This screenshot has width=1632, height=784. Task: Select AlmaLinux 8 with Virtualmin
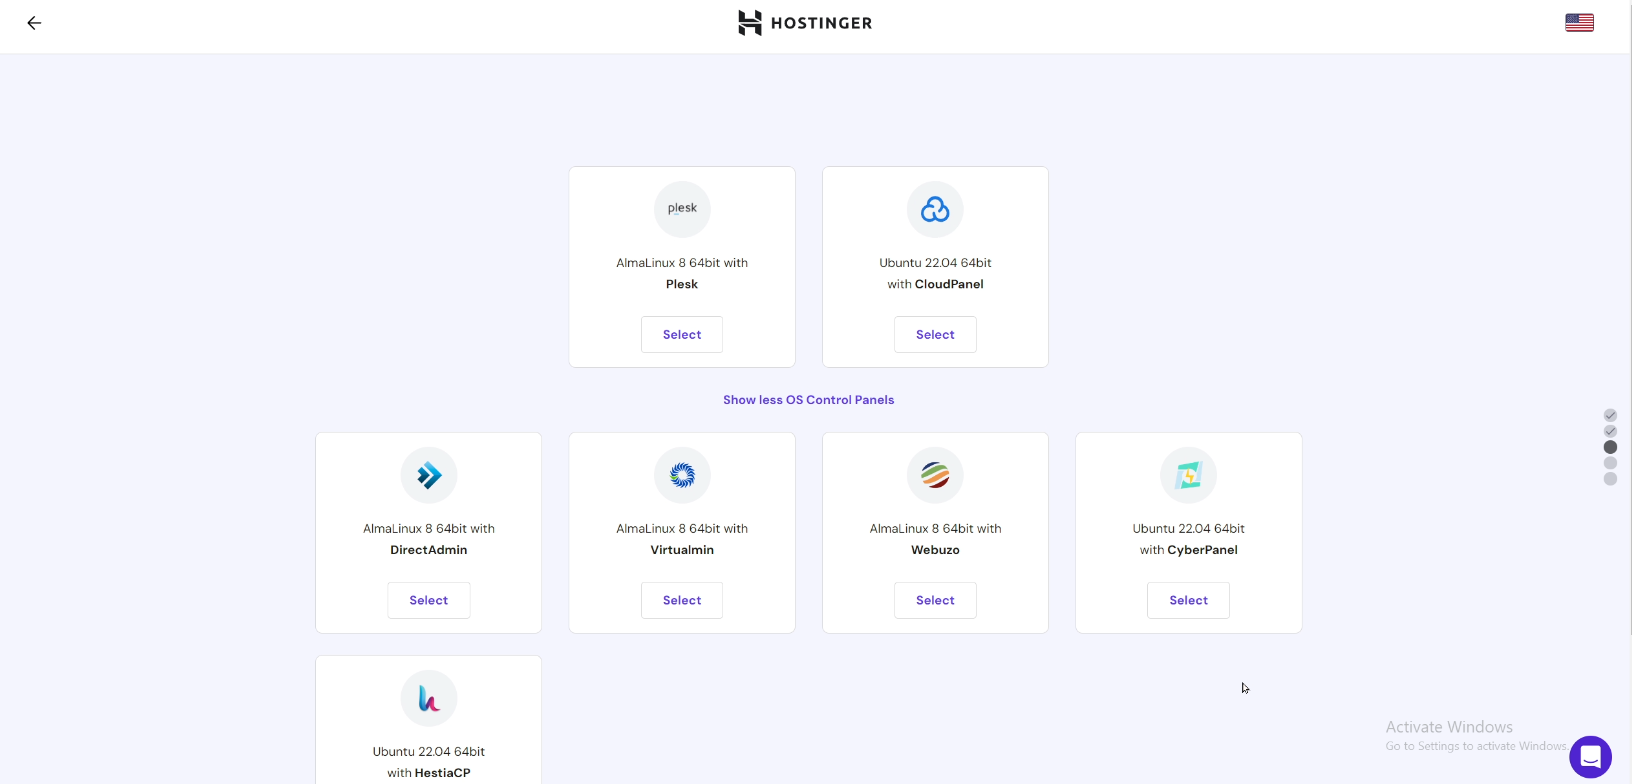pos(682,601)
